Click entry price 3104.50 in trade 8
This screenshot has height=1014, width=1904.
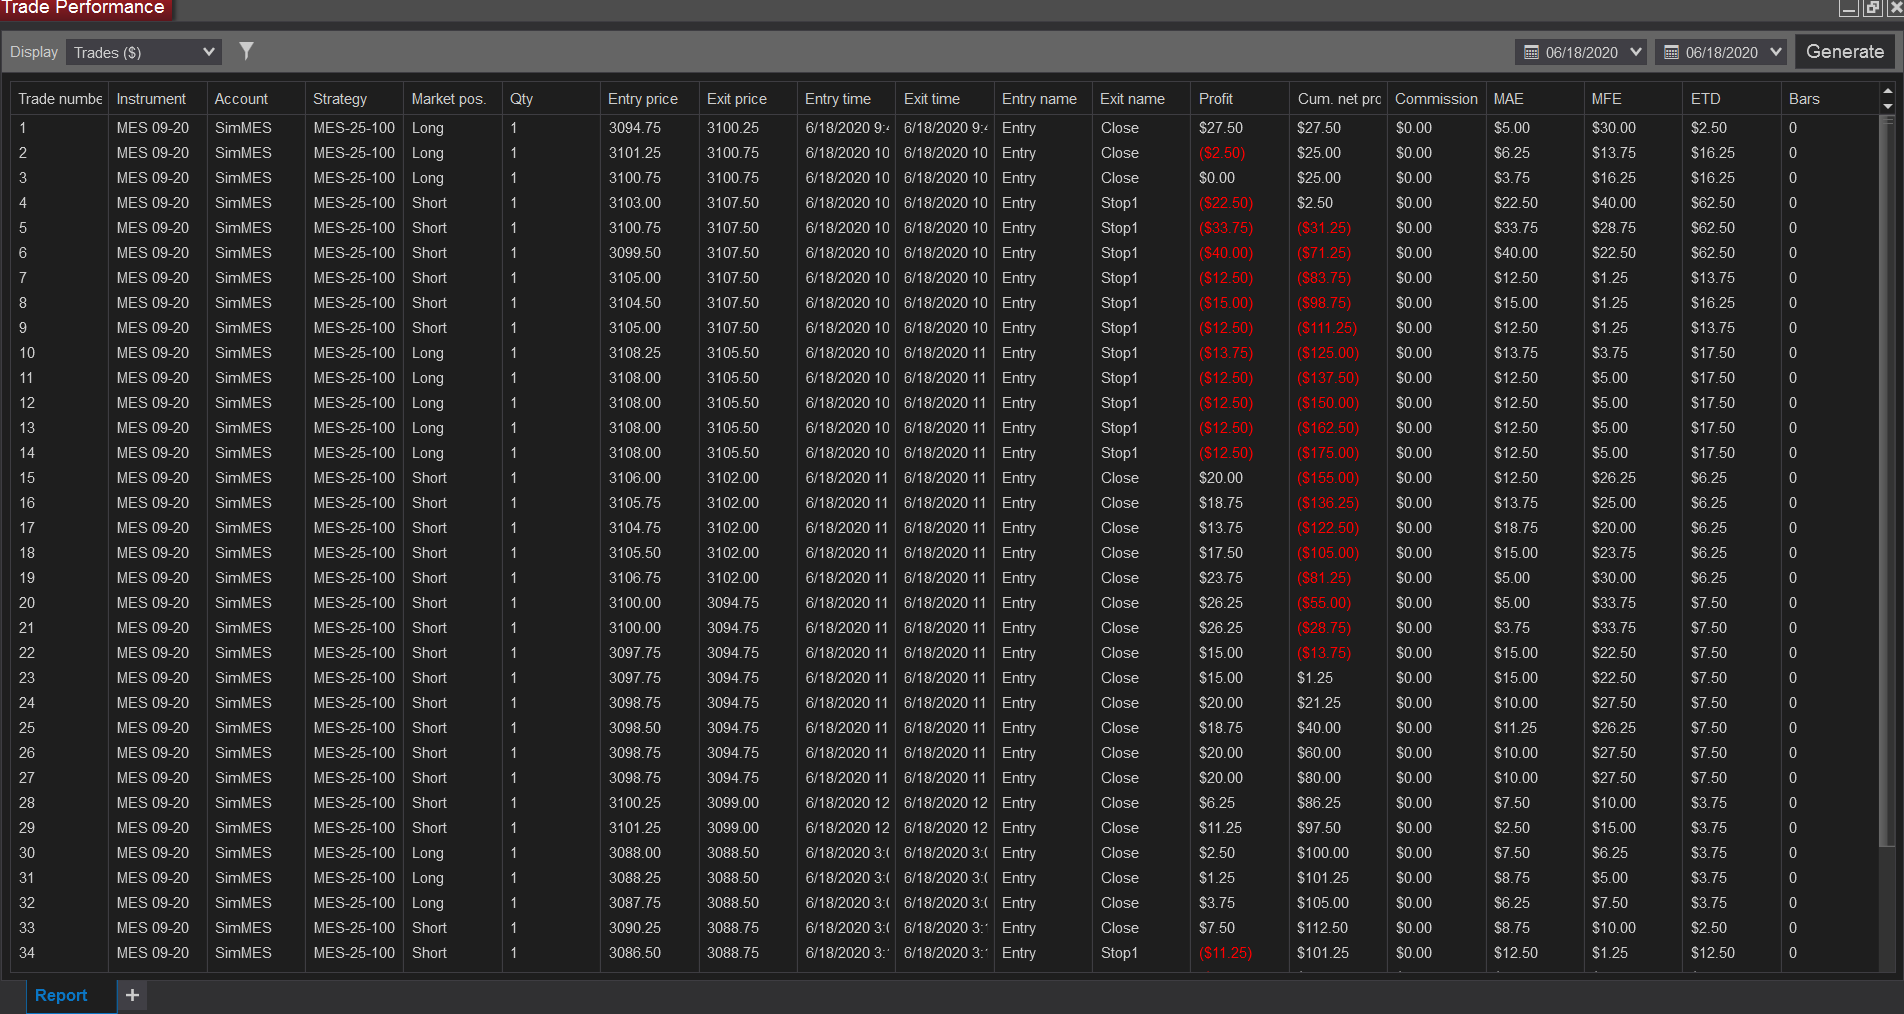click(635, 303)
